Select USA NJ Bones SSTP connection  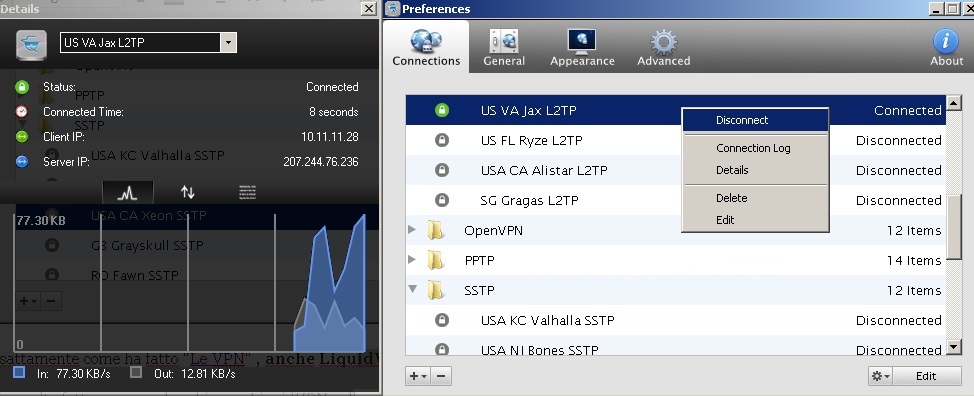tap(675, 346)
